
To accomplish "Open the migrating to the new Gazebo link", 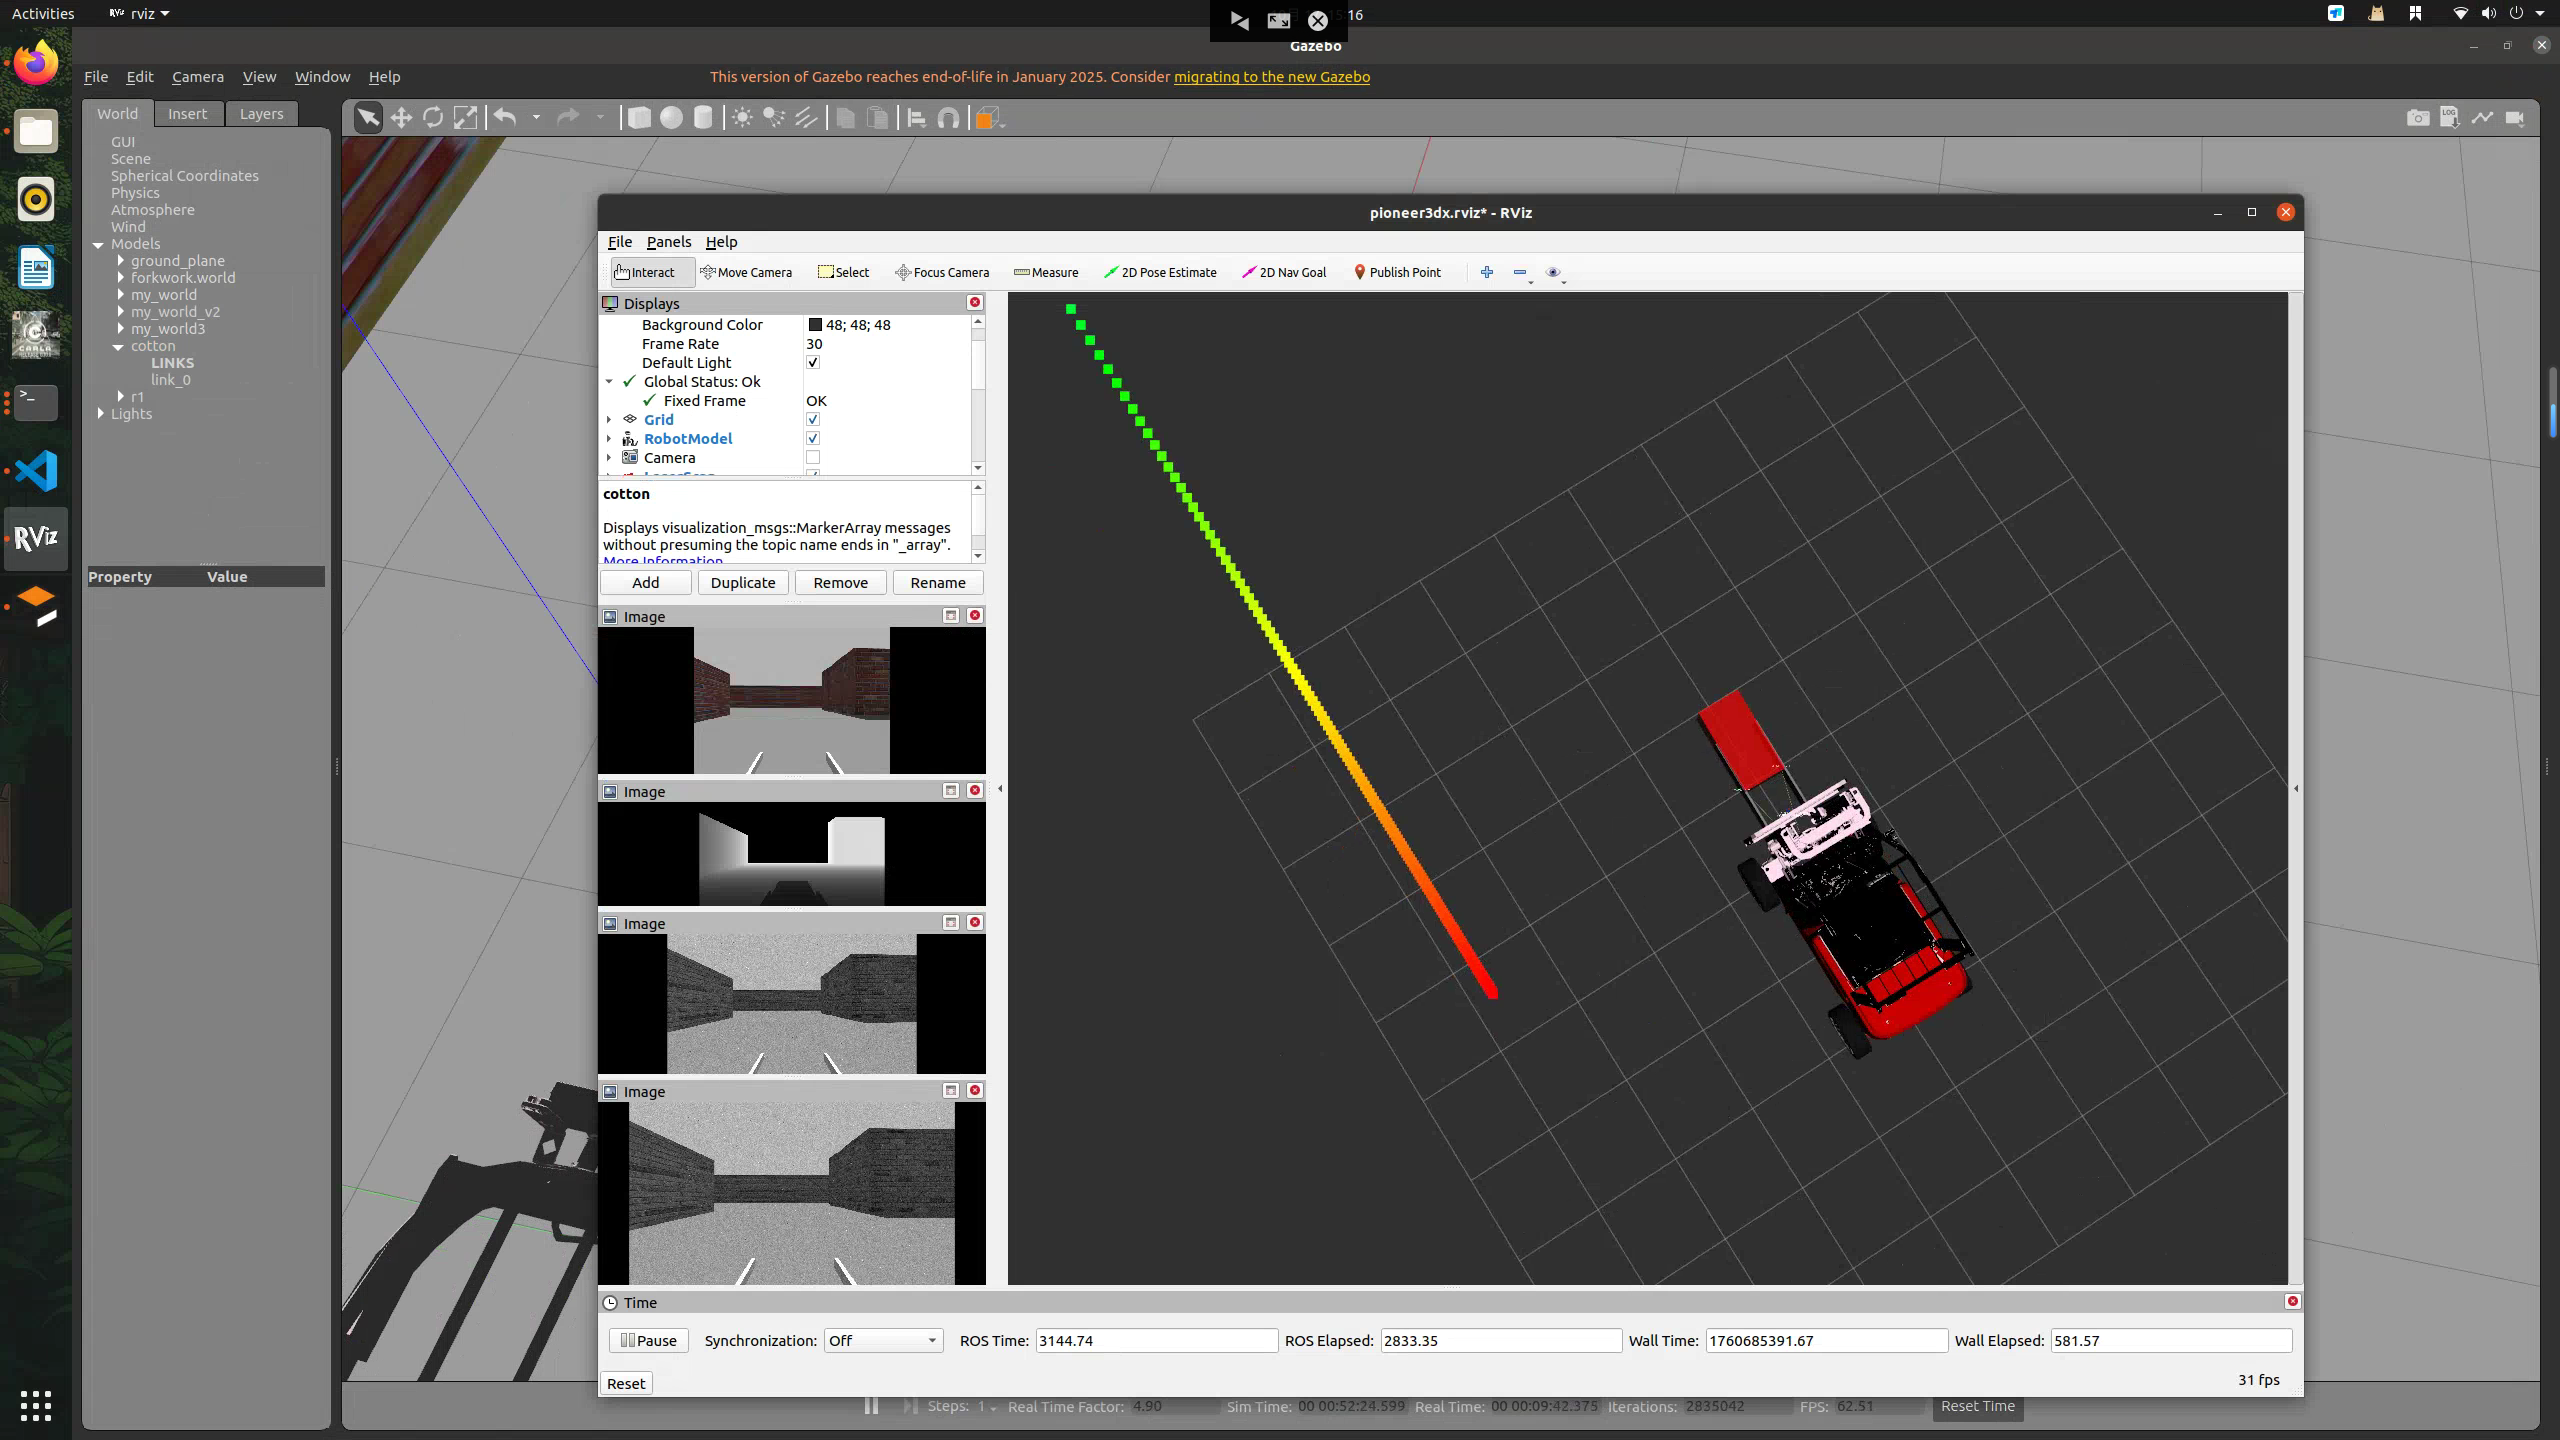I will click(x=1271, y=77).
